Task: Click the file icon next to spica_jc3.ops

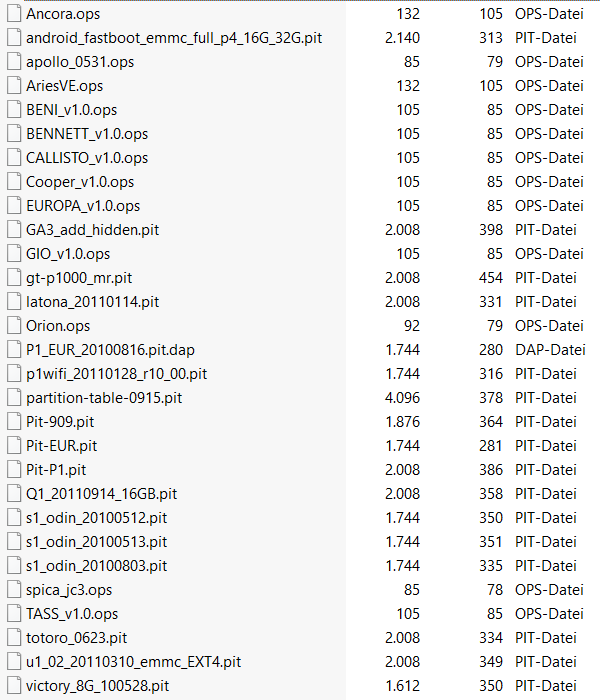Action: pos(13,590)
